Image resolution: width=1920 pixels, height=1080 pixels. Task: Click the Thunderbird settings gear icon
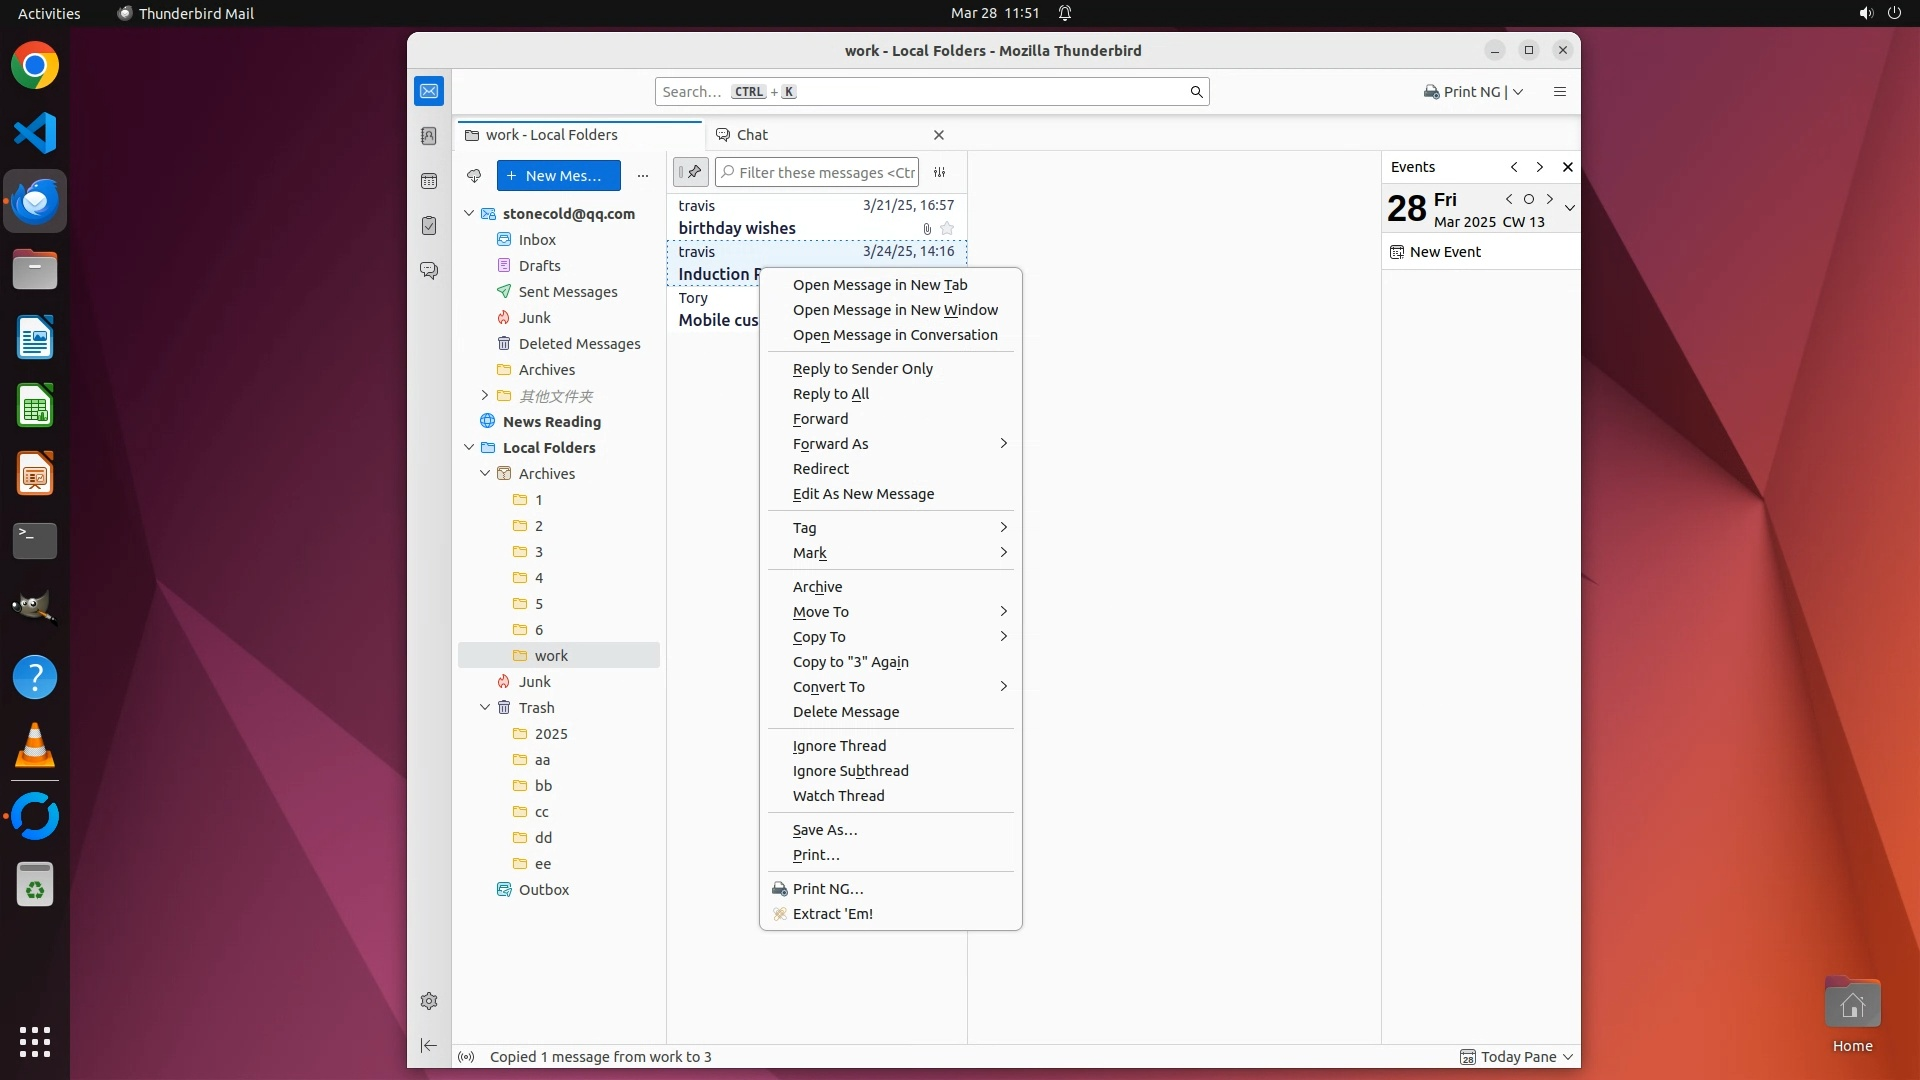tap(429, 1001)
